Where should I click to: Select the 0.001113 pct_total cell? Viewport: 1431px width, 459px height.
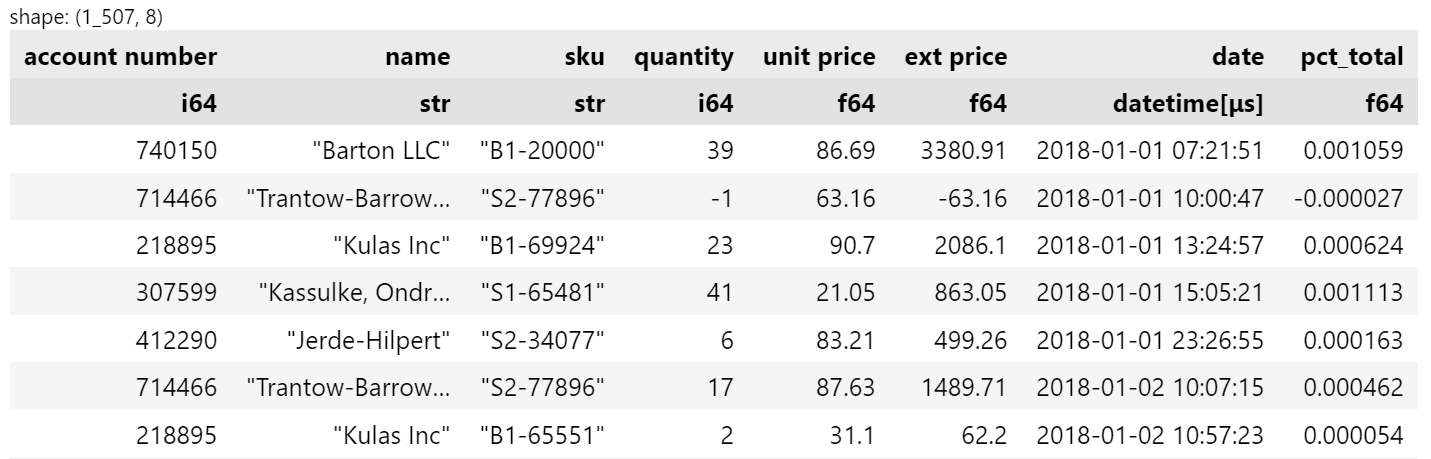[1353, 293]
